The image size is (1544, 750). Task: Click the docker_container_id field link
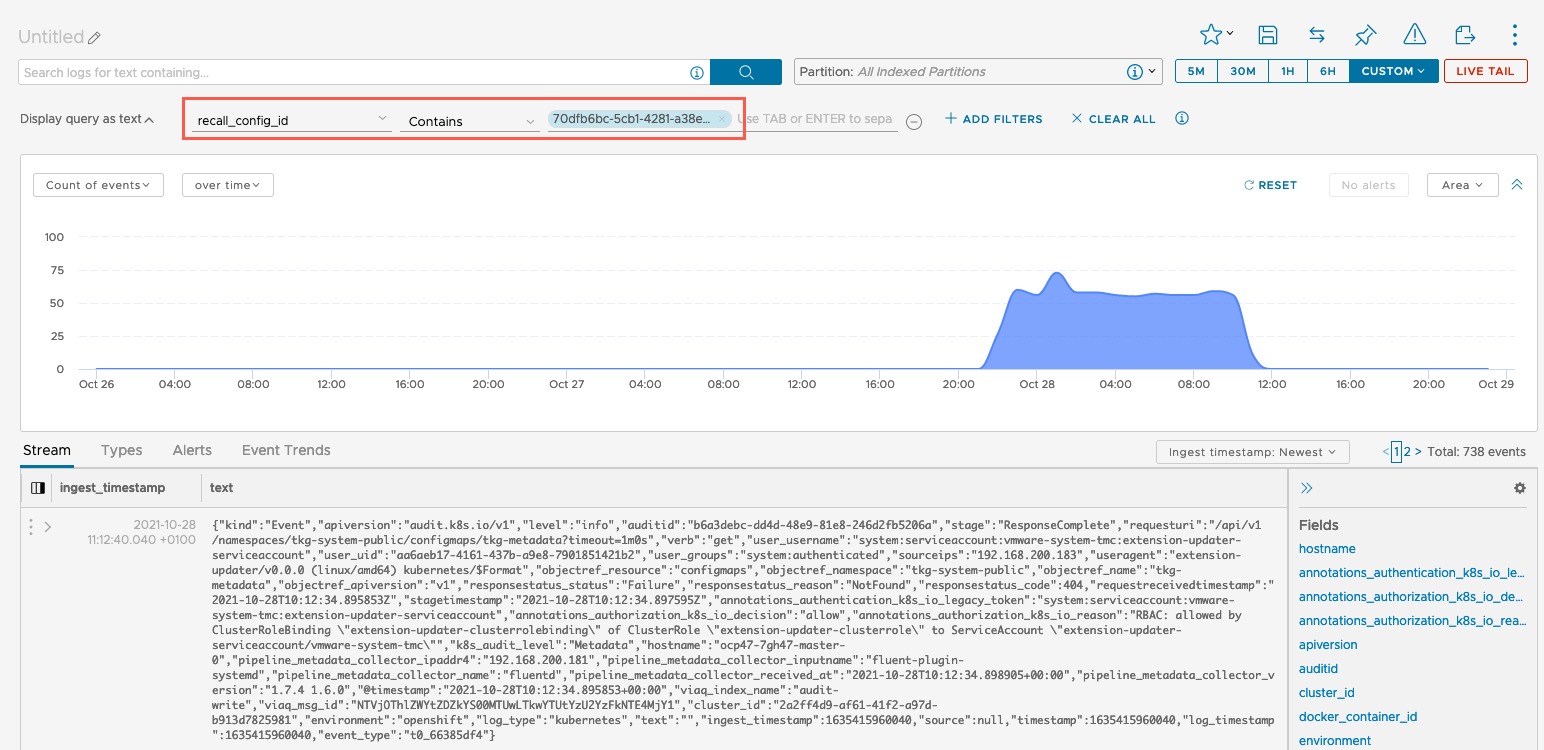(x=1358, y=717)
